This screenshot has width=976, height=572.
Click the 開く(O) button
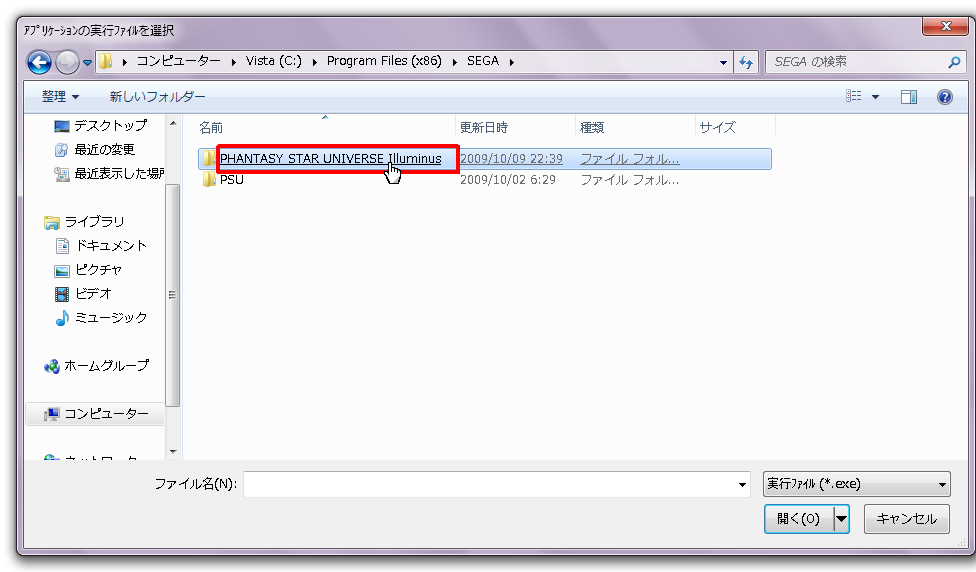click(799, 518)
